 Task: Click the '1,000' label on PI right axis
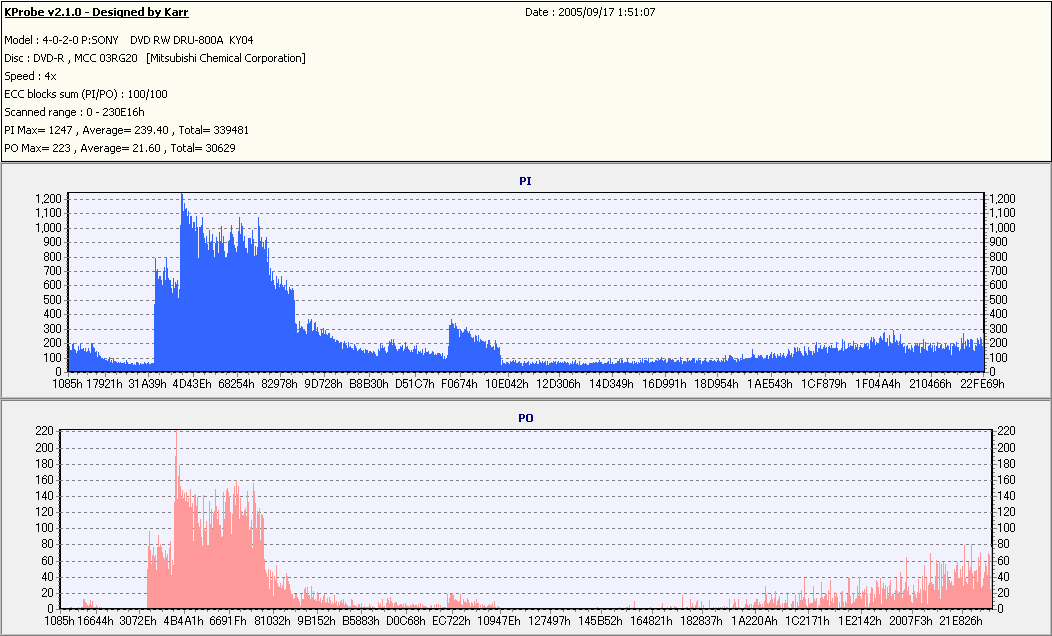click(x=1002, y=227)
